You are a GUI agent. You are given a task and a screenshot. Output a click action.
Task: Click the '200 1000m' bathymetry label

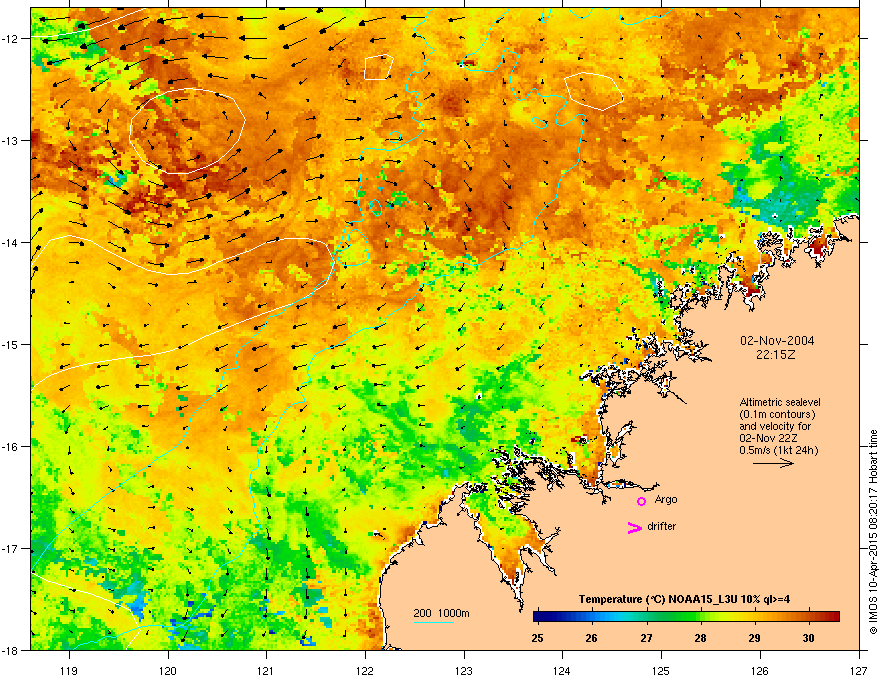tap(441, 613)
